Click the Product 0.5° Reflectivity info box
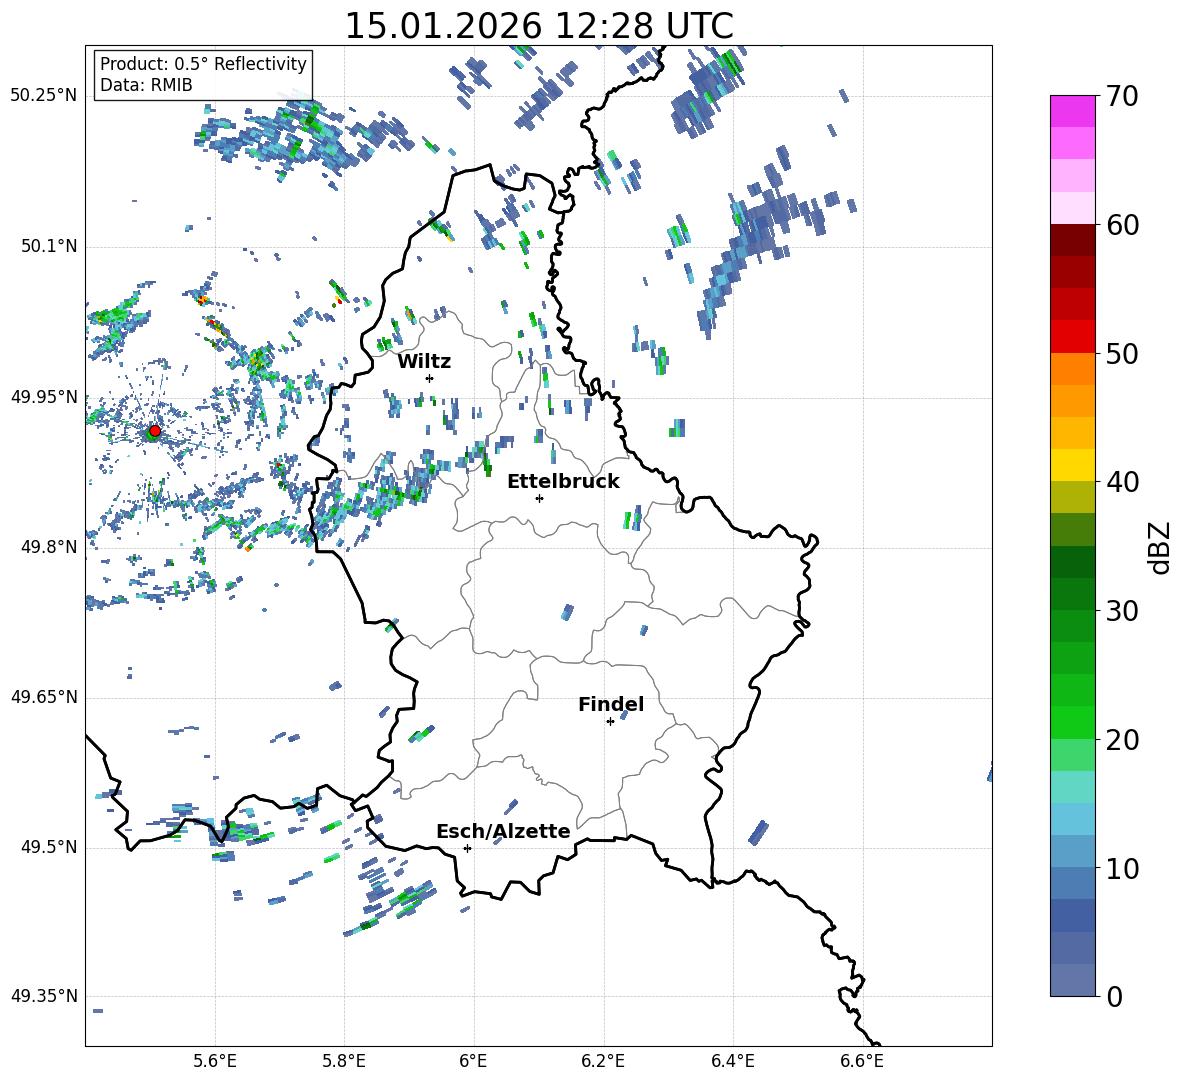 tap(203, 74)
